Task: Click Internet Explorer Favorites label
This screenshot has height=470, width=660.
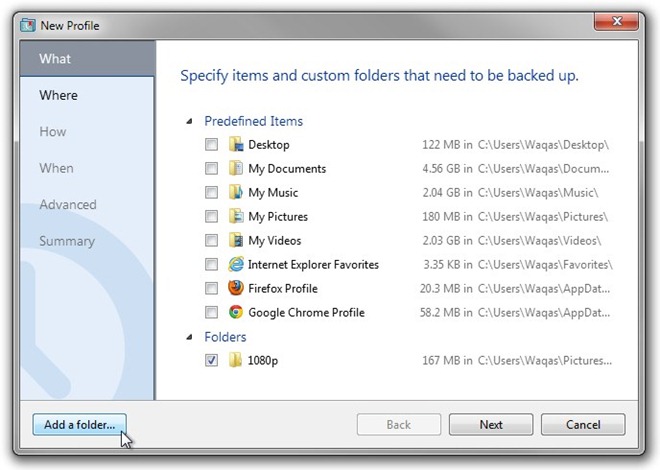Action: click(313, 265)
